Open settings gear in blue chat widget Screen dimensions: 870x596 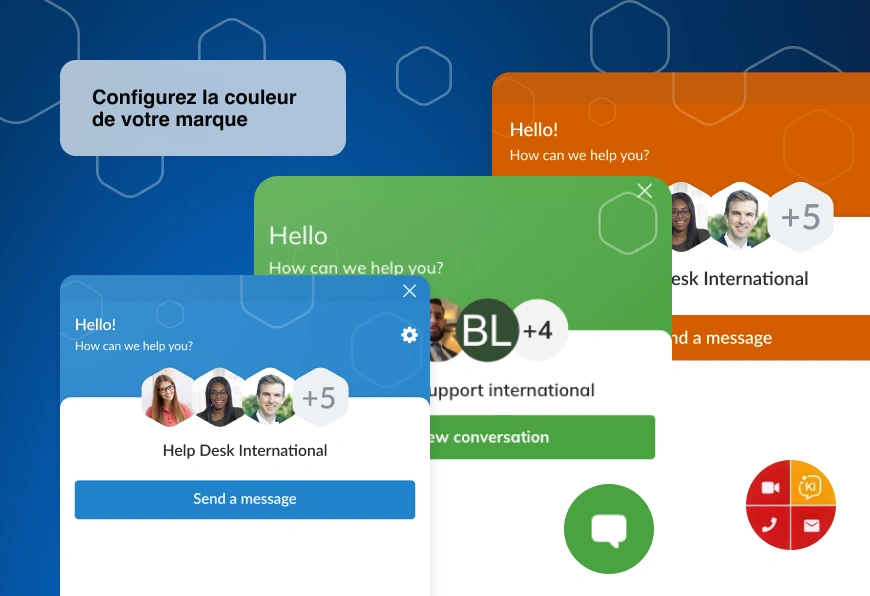[x=409, y=335]
